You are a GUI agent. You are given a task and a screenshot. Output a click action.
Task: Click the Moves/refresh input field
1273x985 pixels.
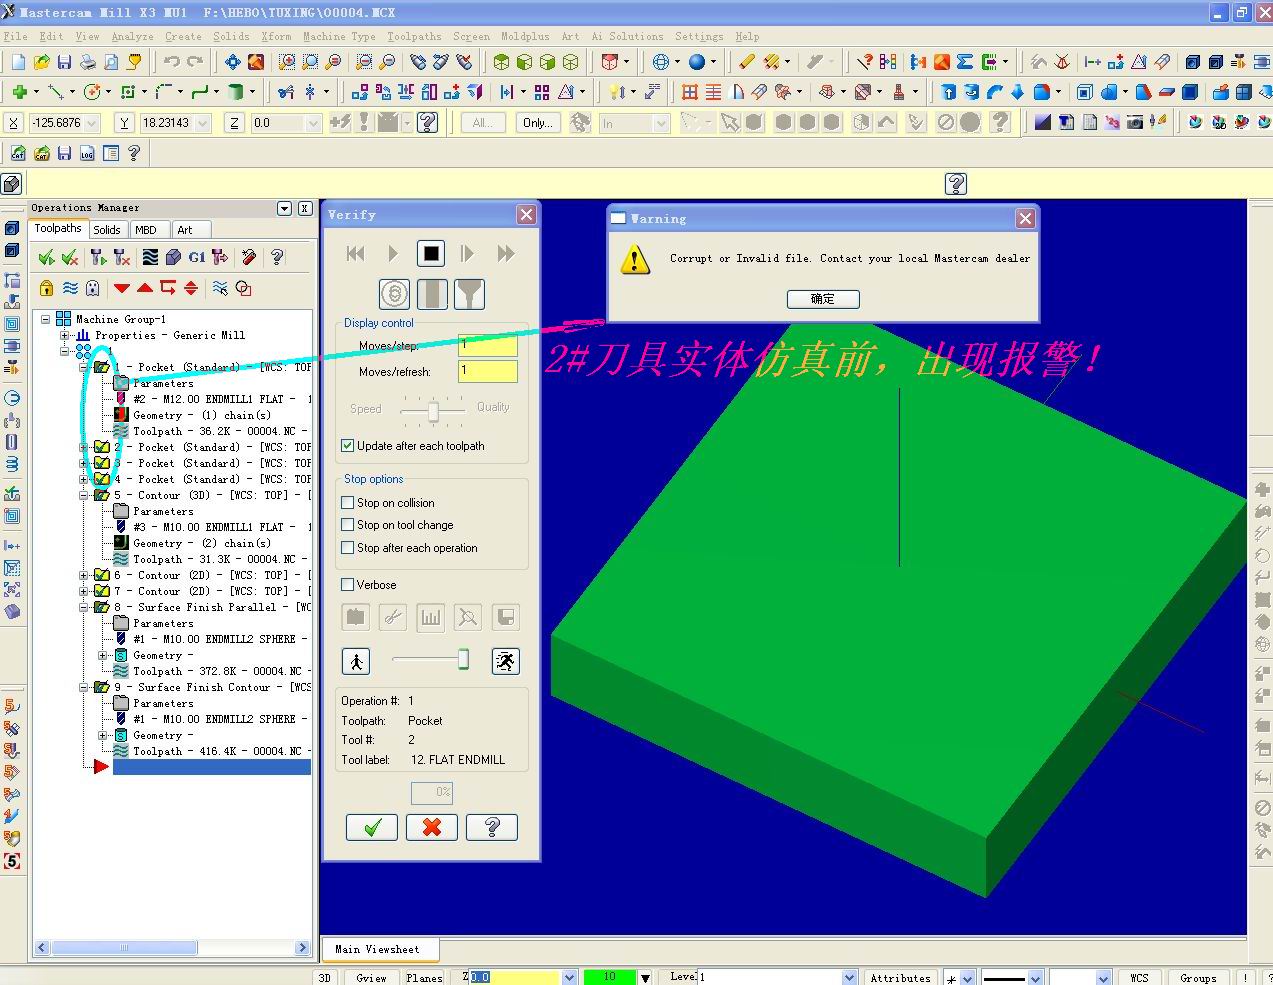[x=488, y=371]
